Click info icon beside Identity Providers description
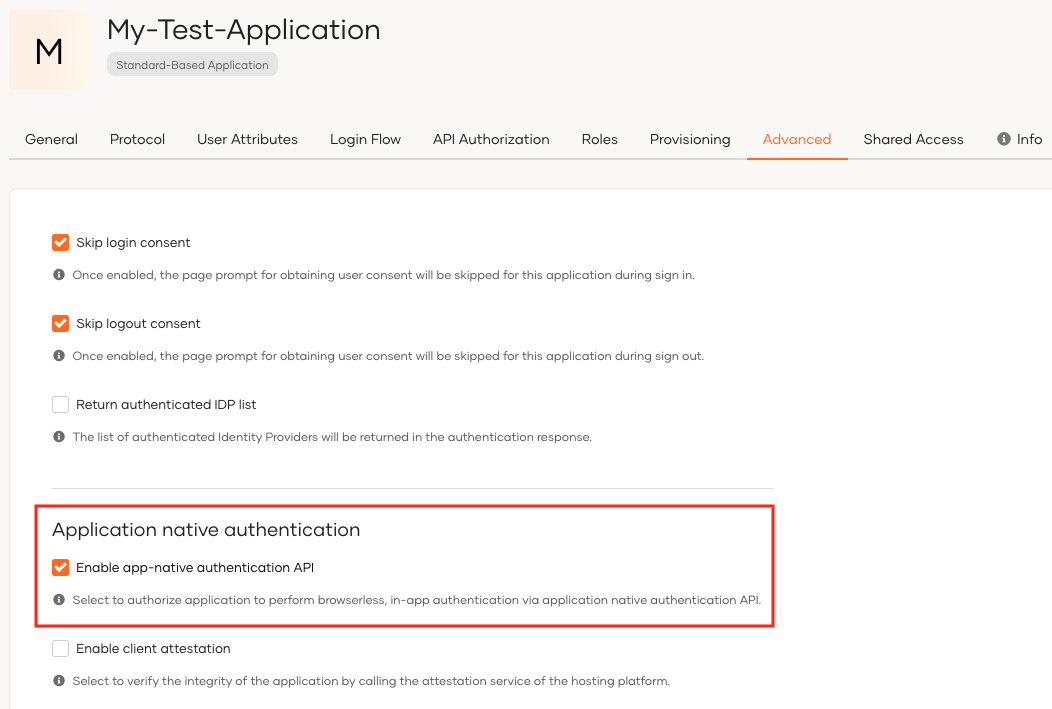The height and width of the screenshot is (709, 1052). [x=59, y=437]
